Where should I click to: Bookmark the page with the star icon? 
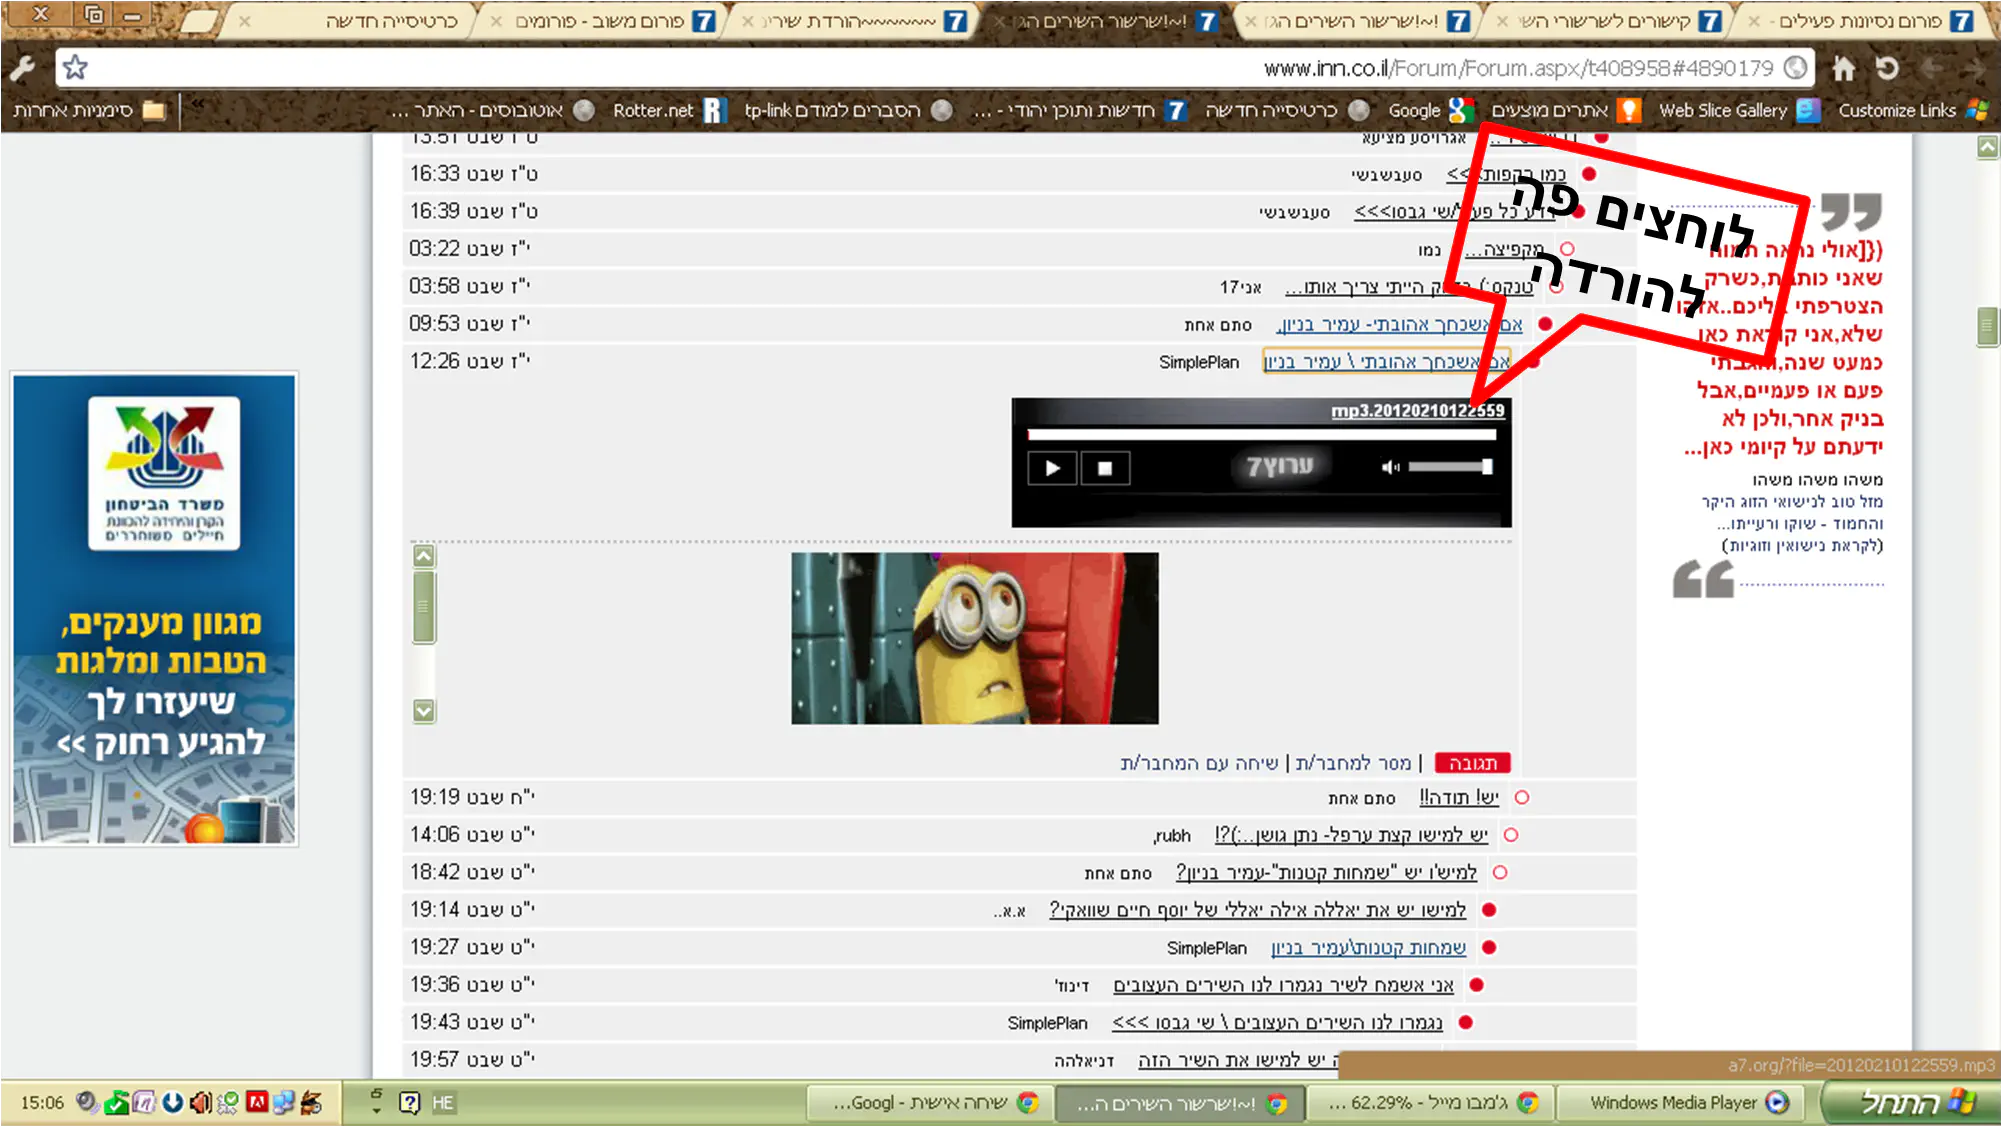click(75, 68)
